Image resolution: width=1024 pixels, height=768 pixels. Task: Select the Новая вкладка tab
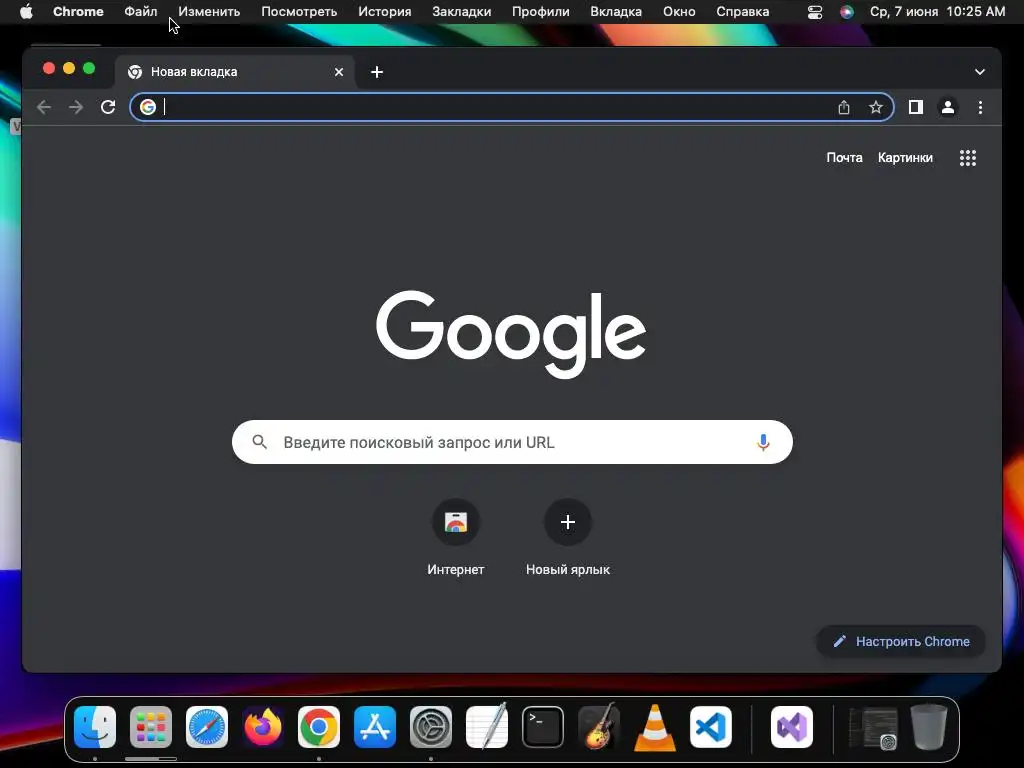(x=235, y=72)
